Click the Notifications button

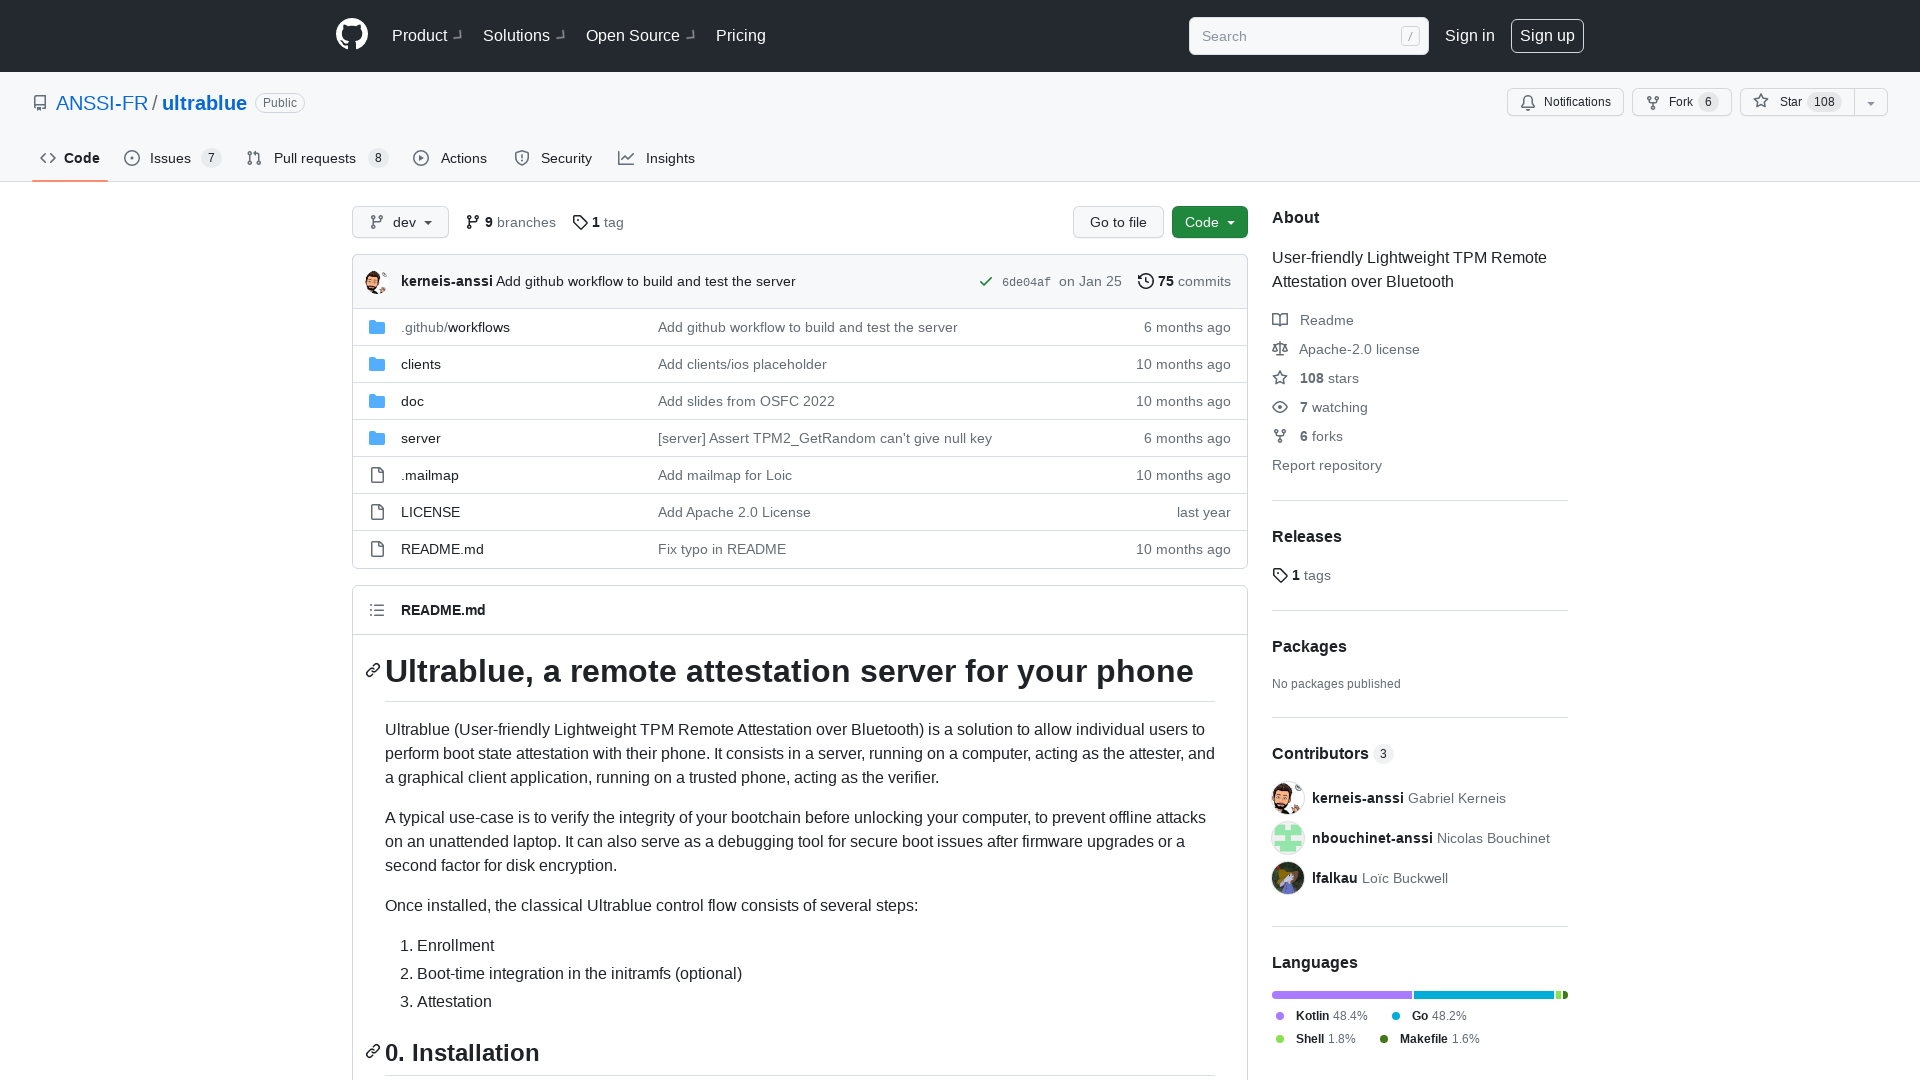click(1565, 102)
